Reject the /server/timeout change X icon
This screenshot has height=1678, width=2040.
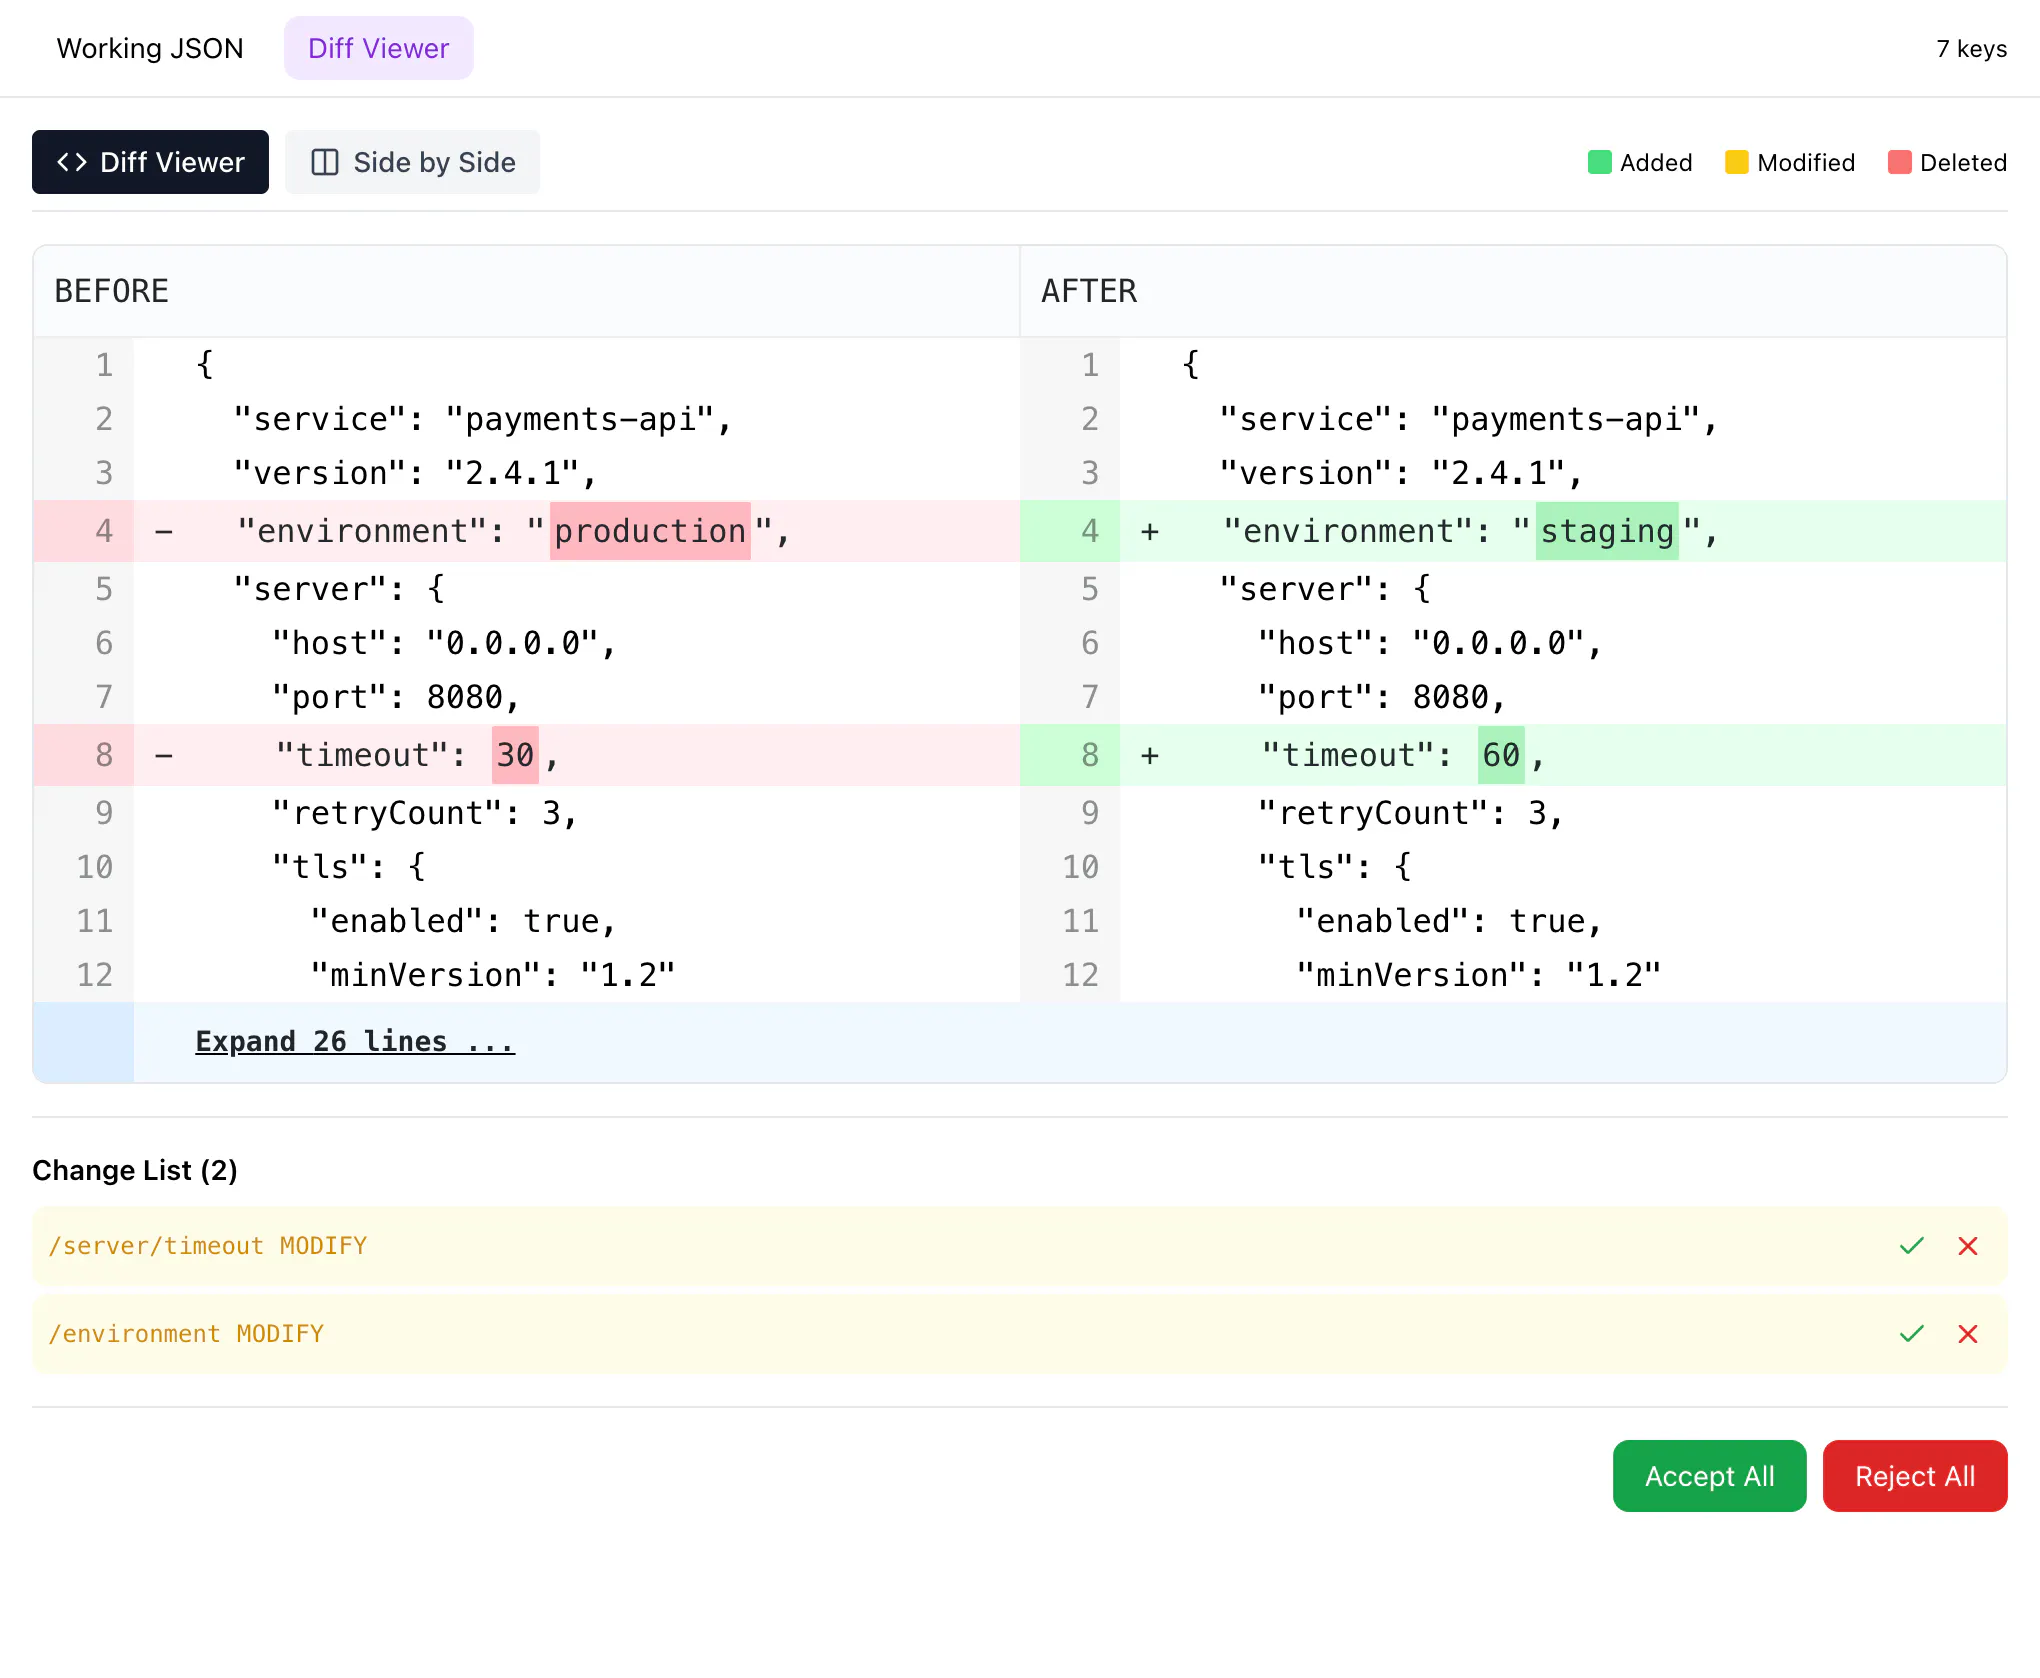[x=1967, y=1246]
